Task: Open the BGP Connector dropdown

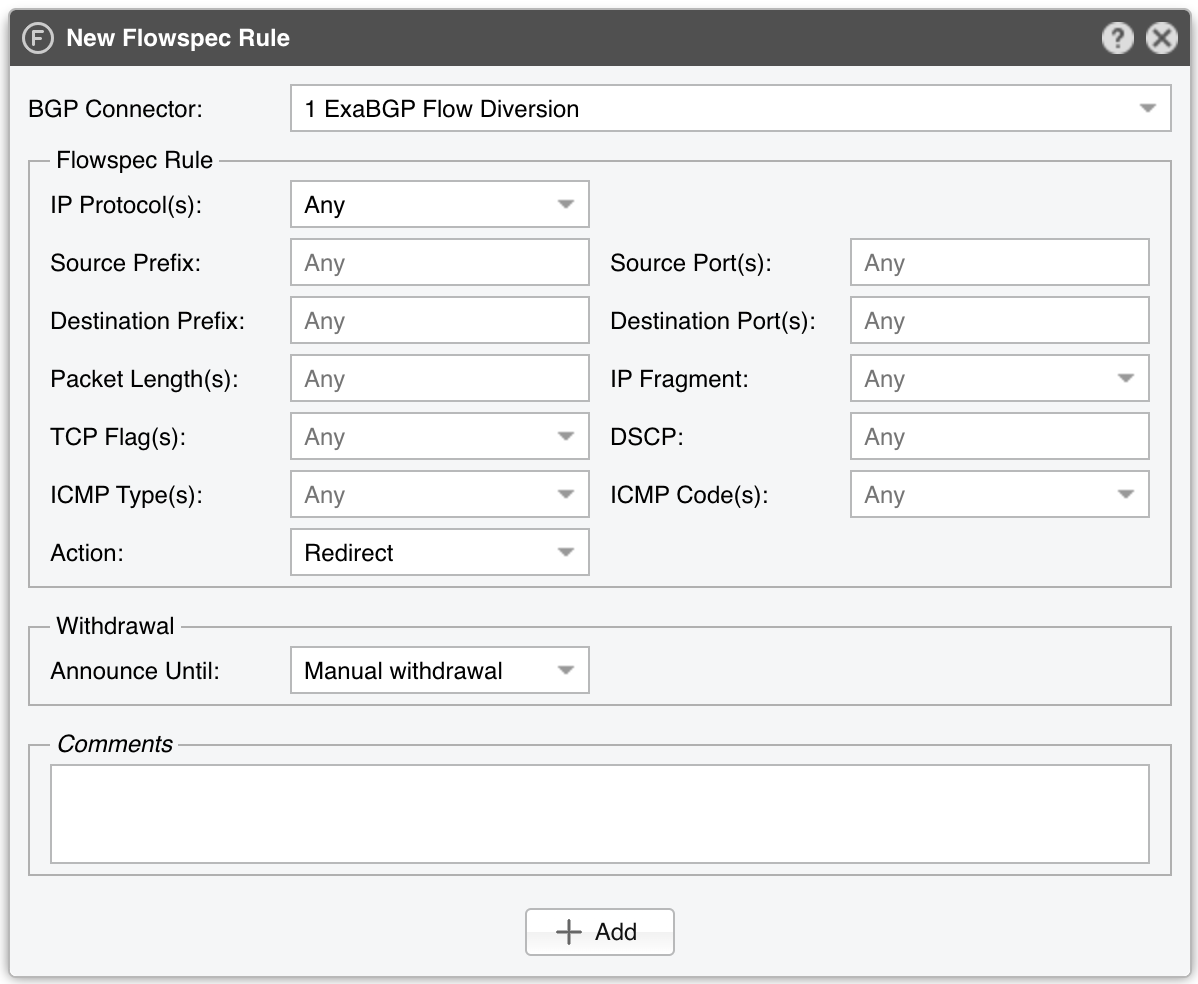Action: coord(730,108)
